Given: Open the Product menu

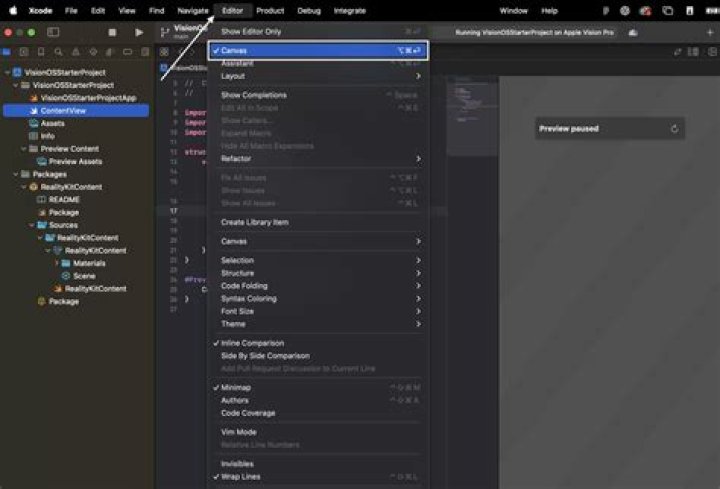Looking at the screenshot, I should click(270, 11).
